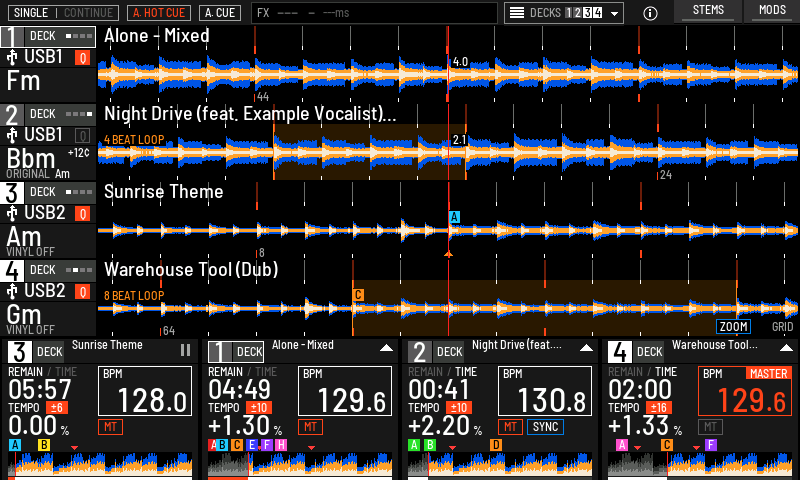Viewport: 800px width, 480px height.
Task: Click the USB2 icon on deck 4
Action: [12, 291]
